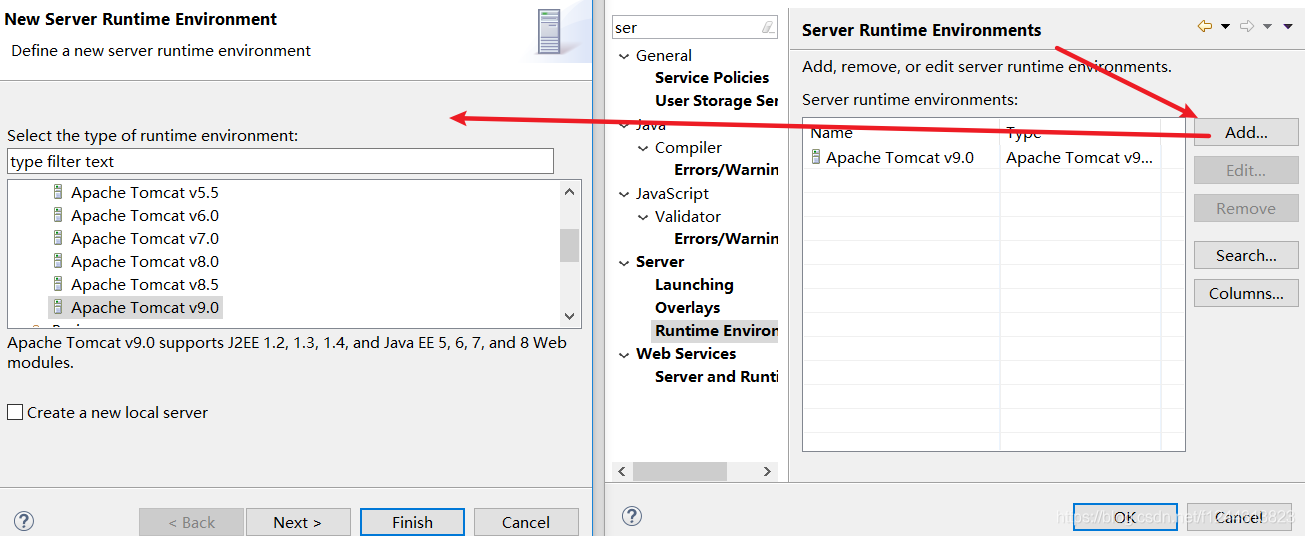Click the type filter text field
Screen dimensions: 1305x536
pyautogui.click(x=280, y=161)
